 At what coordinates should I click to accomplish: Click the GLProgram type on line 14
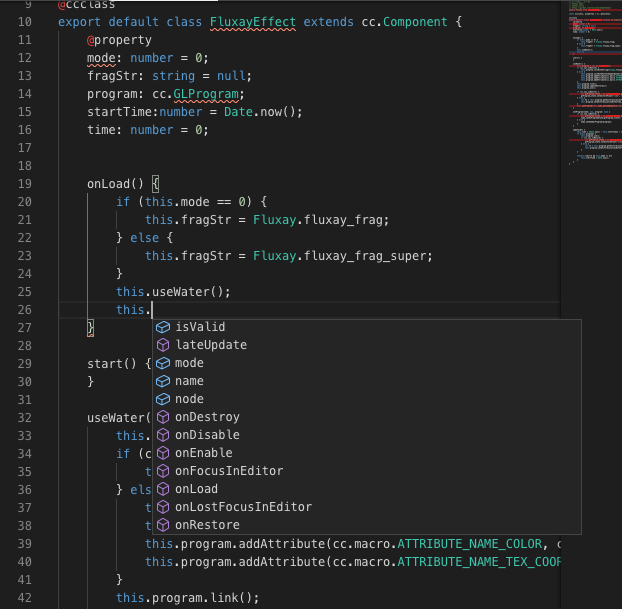pyautogui.click(x=206, y=94)
